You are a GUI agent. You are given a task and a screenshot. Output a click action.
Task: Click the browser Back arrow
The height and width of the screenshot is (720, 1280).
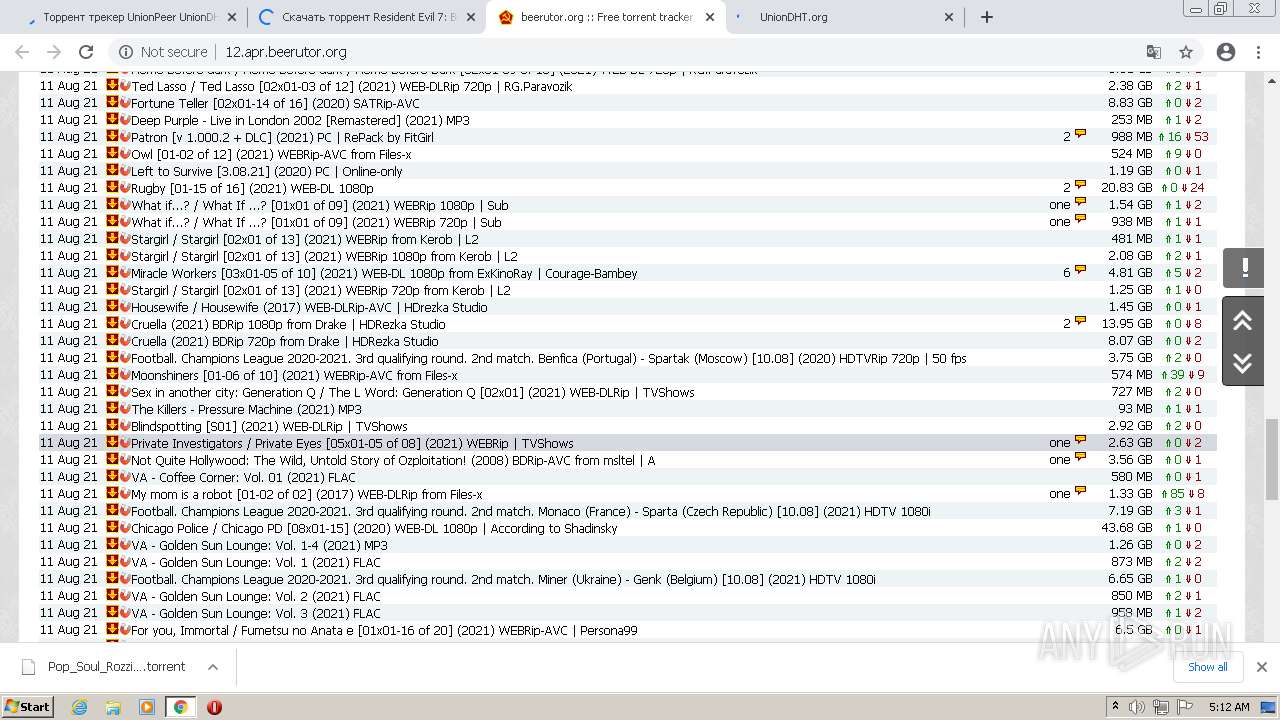pyautogui.click(x=22, y=52)
